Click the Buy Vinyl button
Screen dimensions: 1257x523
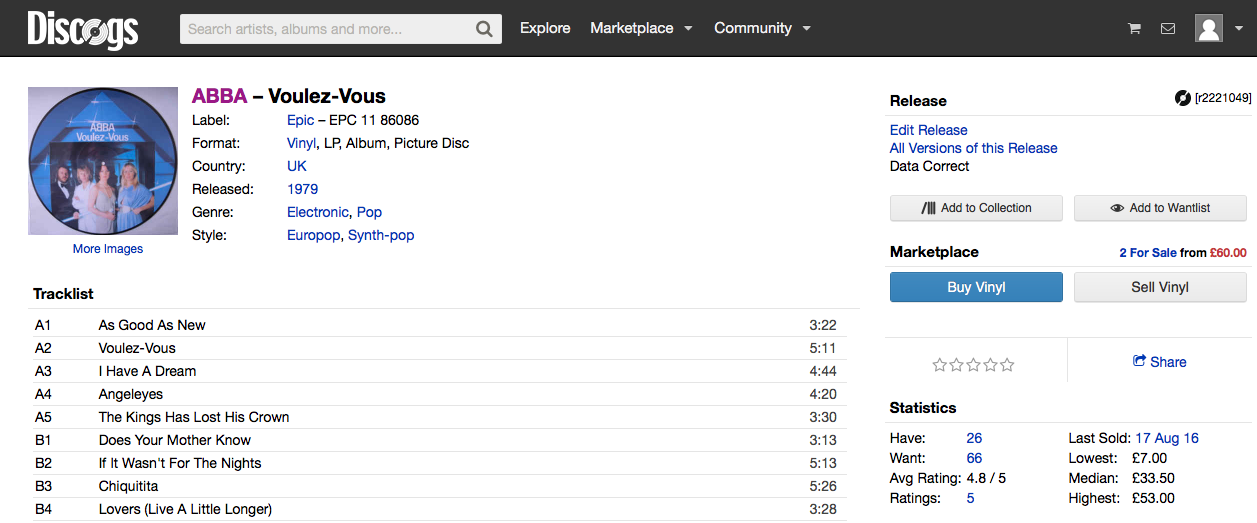point(976,287)
